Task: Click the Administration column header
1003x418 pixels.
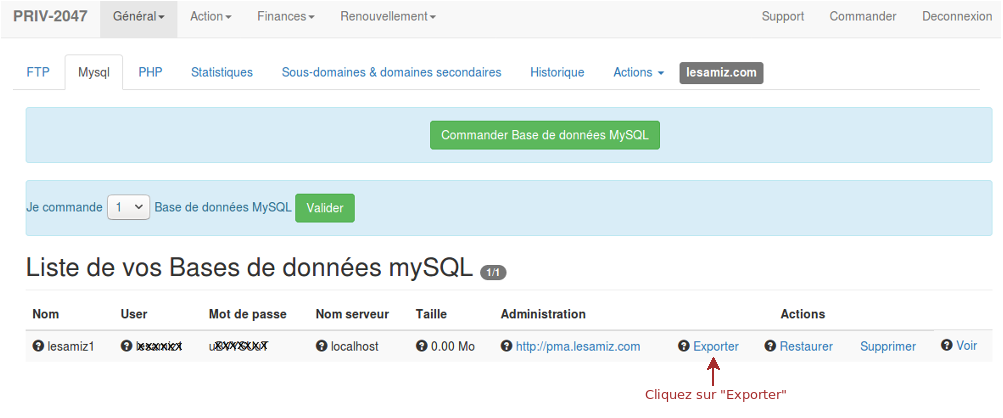Action: 543,314
